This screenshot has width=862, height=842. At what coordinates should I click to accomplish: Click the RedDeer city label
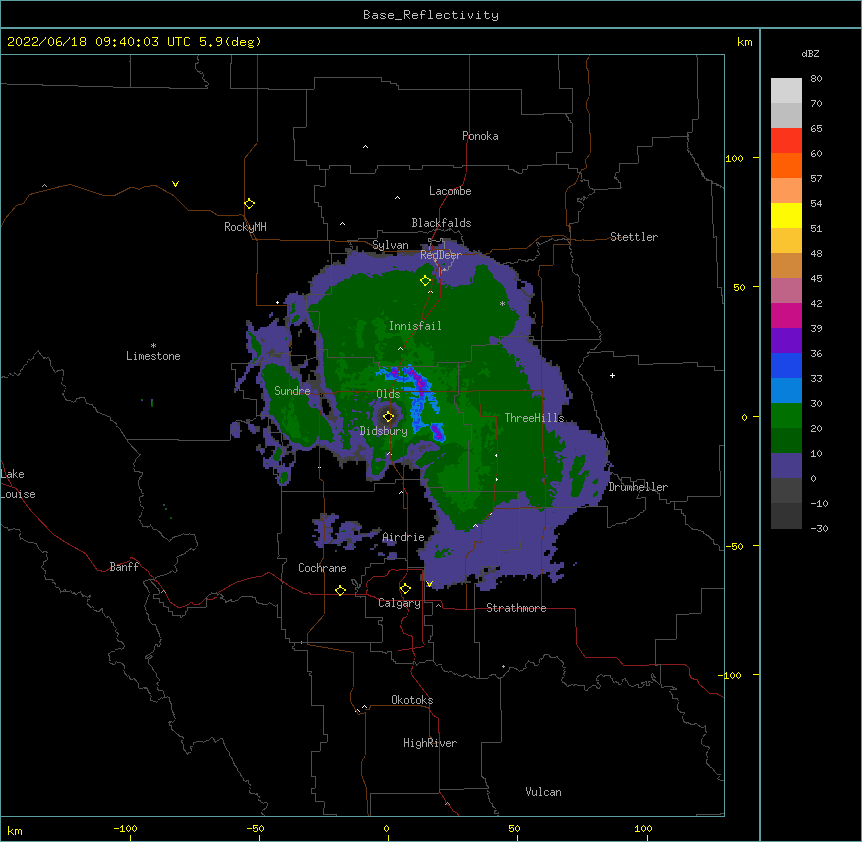pos(441,255)
